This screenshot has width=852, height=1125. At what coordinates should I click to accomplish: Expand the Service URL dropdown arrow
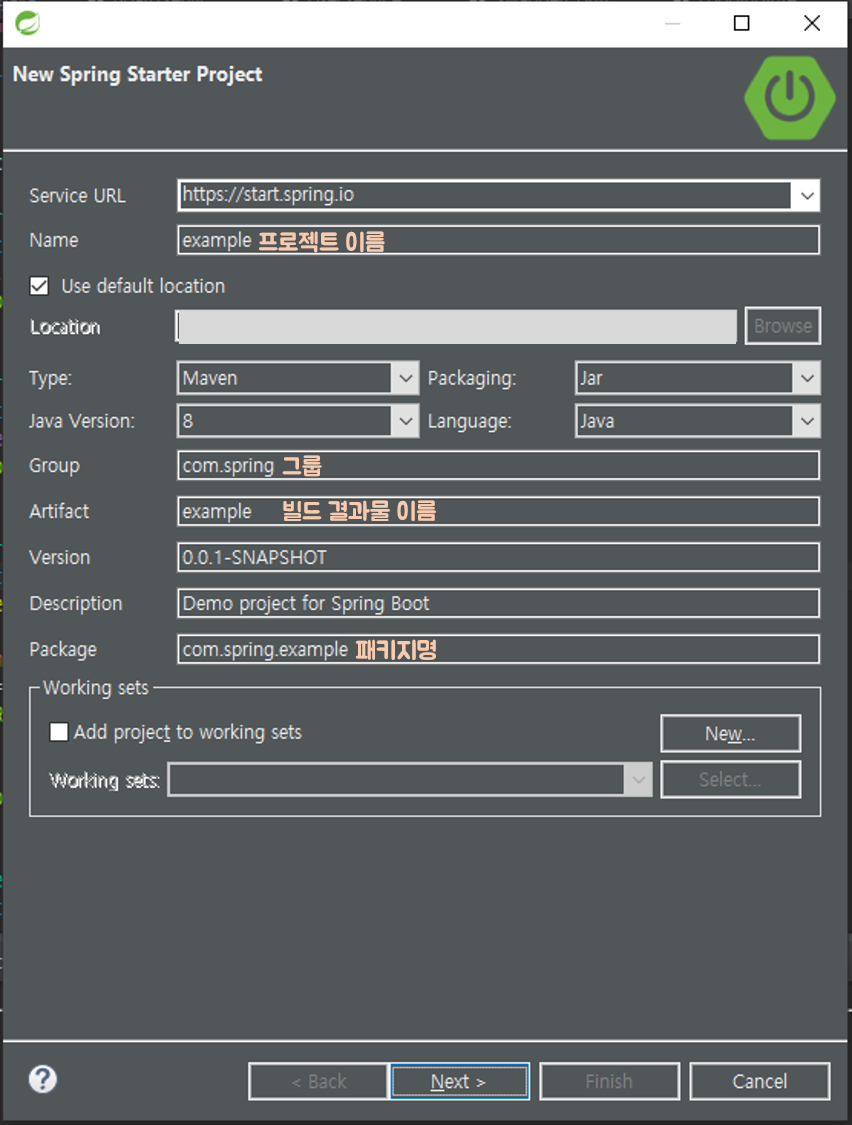click(x=807, y=195)
